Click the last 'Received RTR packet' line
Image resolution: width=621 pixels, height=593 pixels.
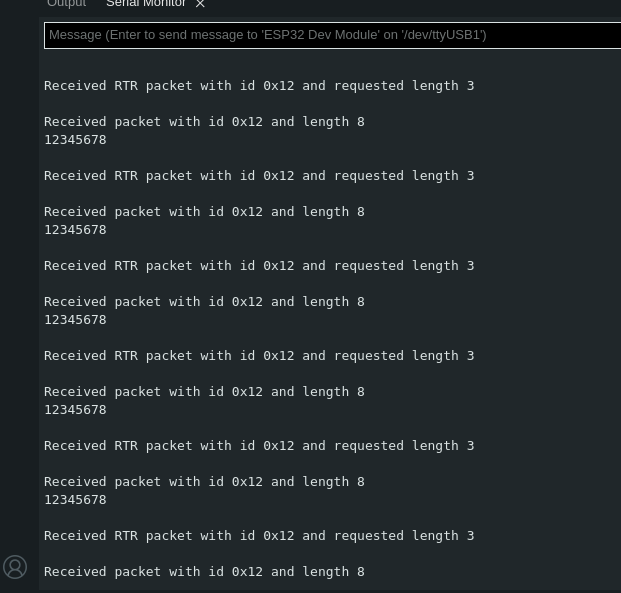click(x=259, y=536)
